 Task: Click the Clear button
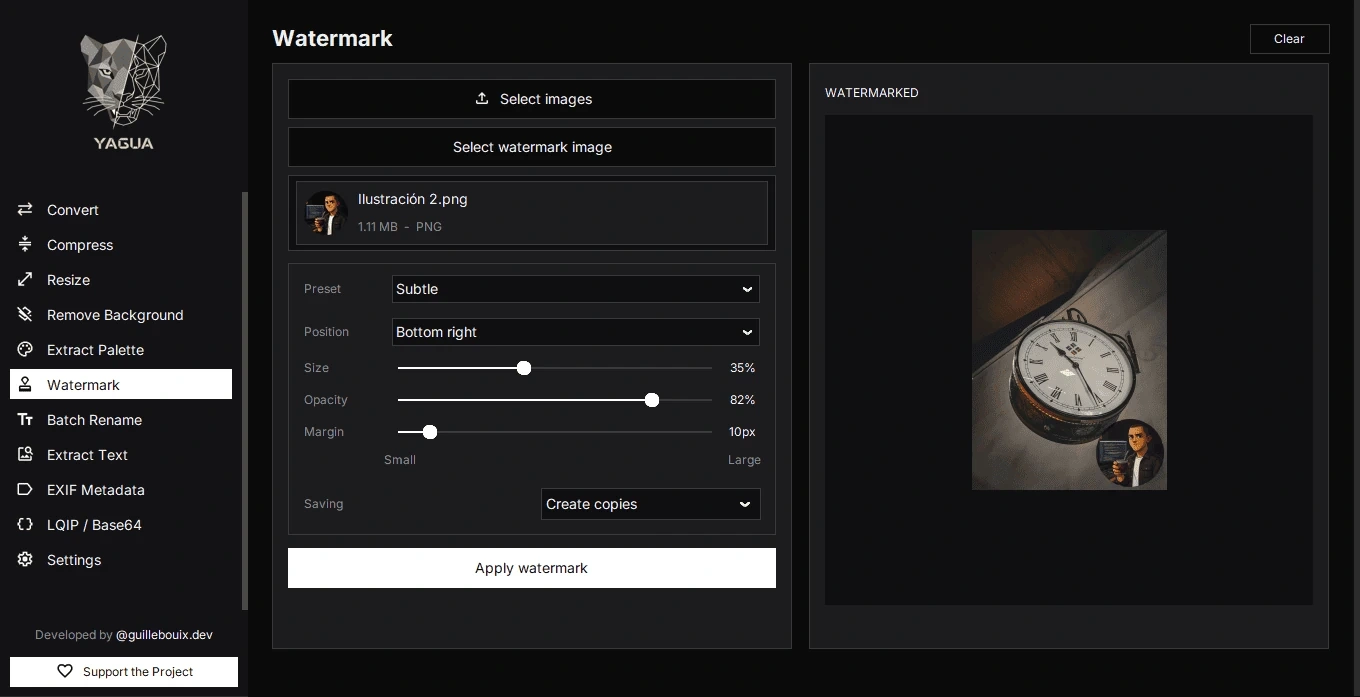coord(1290,39)
